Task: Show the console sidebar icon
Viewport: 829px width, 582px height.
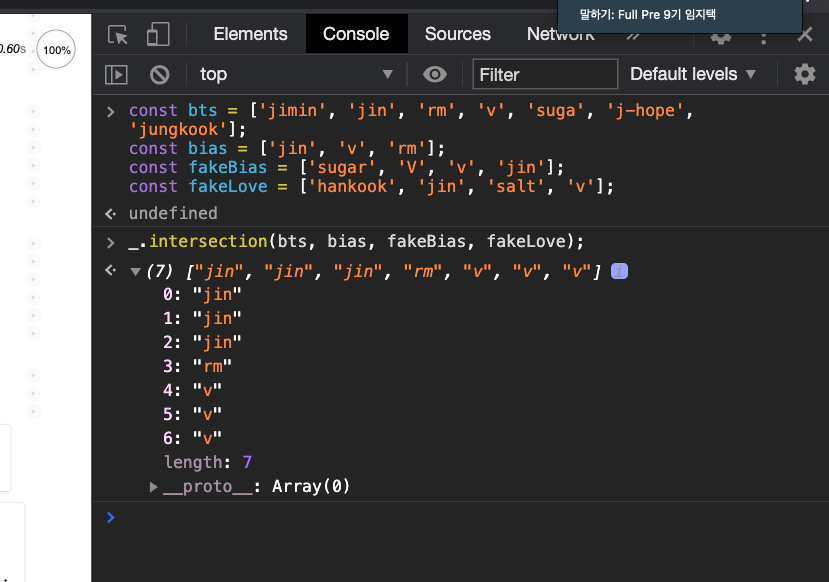Action: [116, 75]
